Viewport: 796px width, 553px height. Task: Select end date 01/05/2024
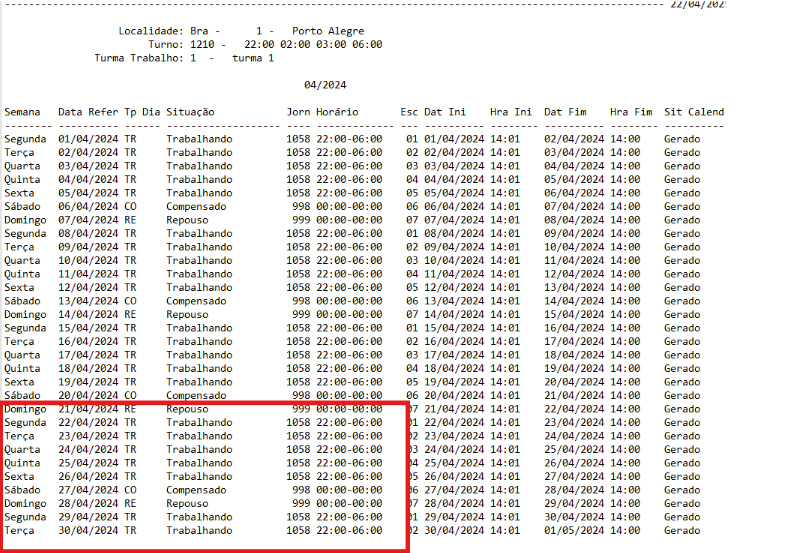point(574,531)
